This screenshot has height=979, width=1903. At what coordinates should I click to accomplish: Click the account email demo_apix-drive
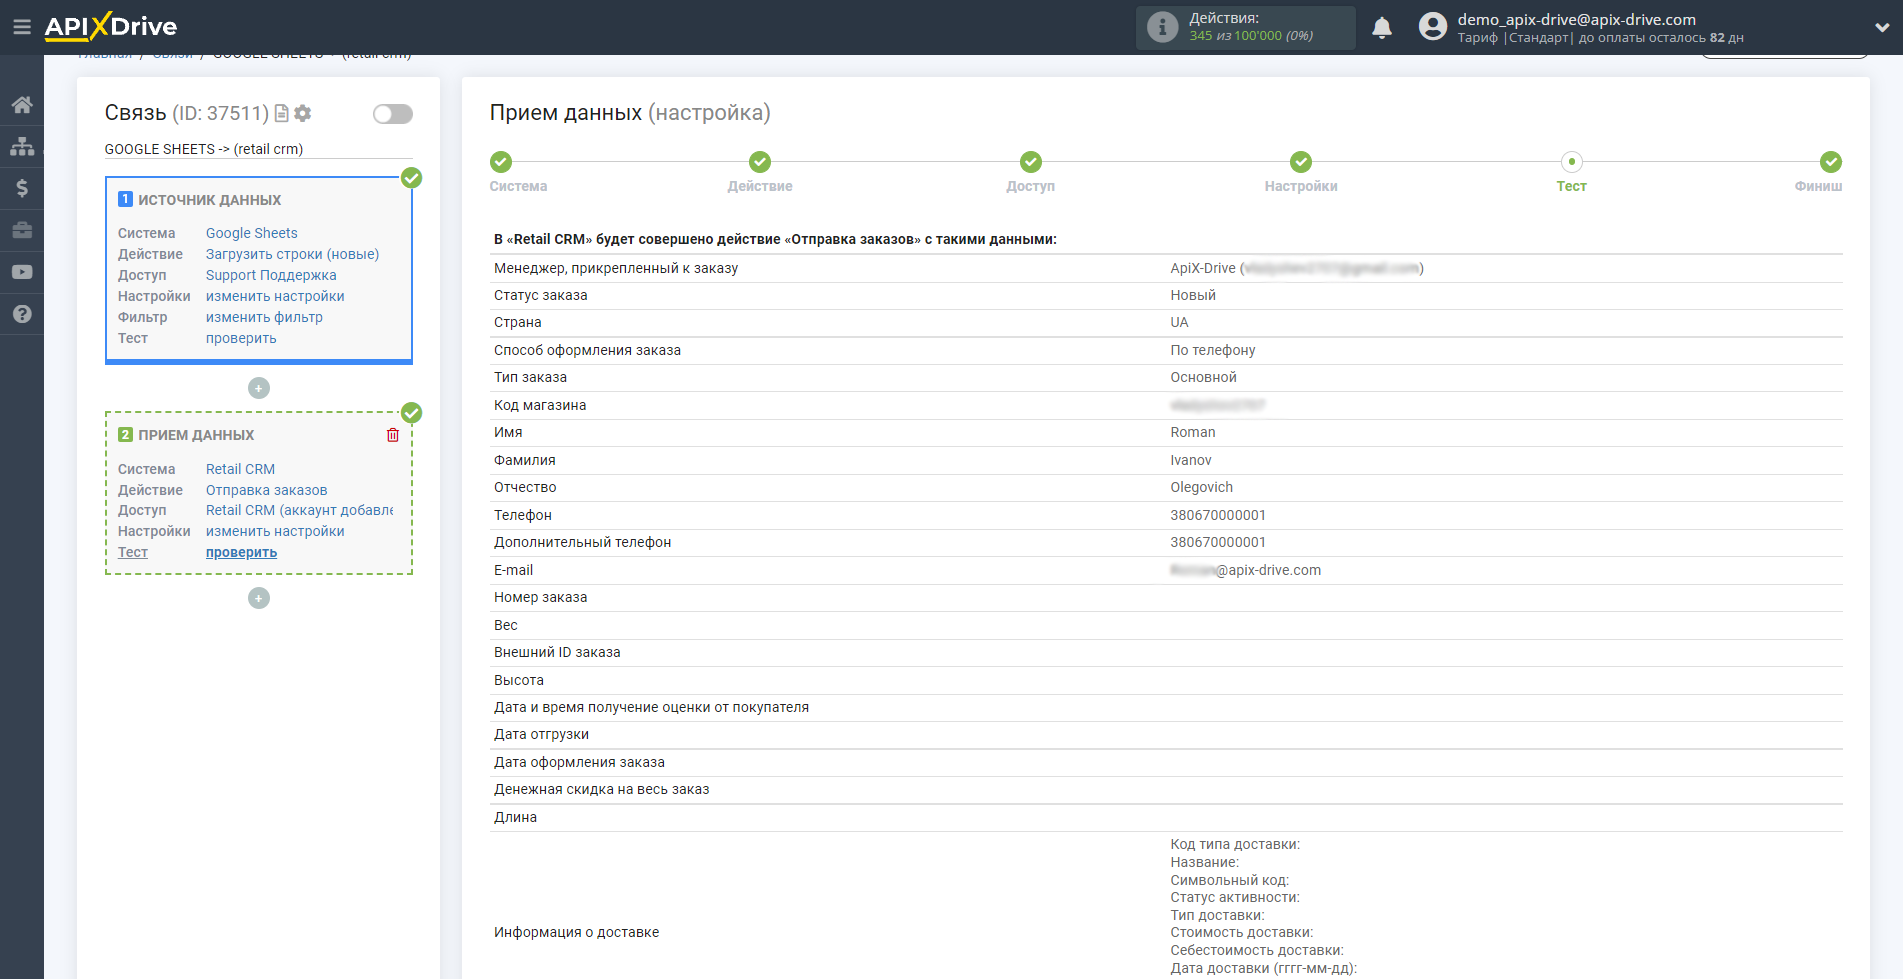pos(1576,19)
